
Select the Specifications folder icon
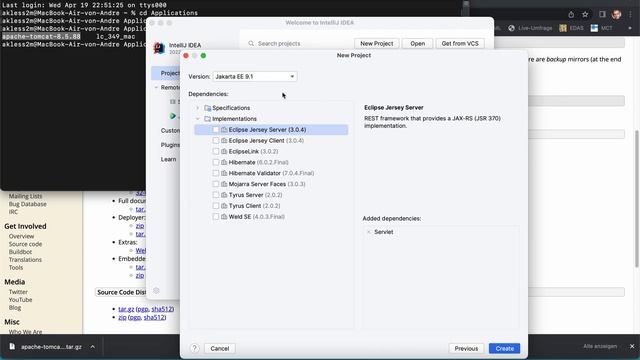207,108
